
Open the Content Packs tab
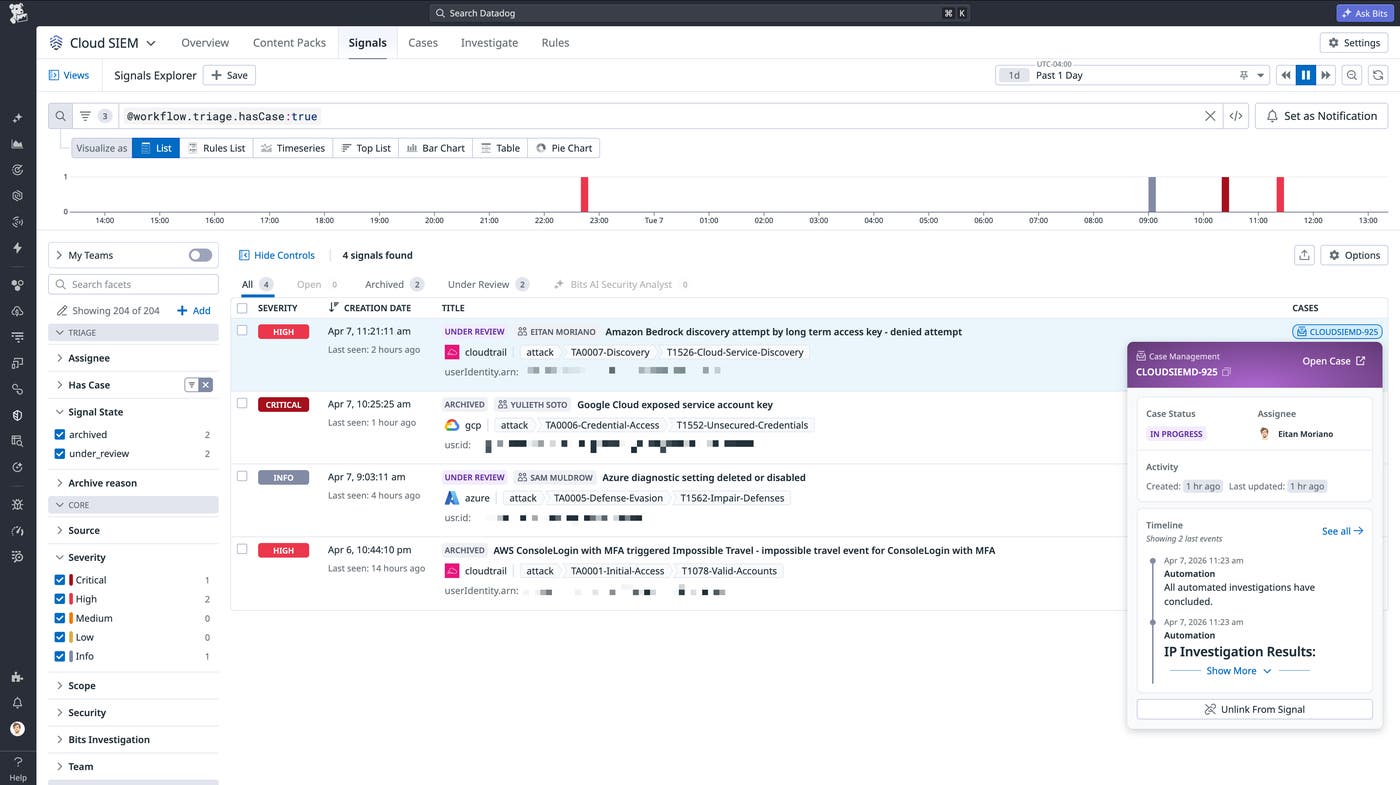click(x=289, y=43)
